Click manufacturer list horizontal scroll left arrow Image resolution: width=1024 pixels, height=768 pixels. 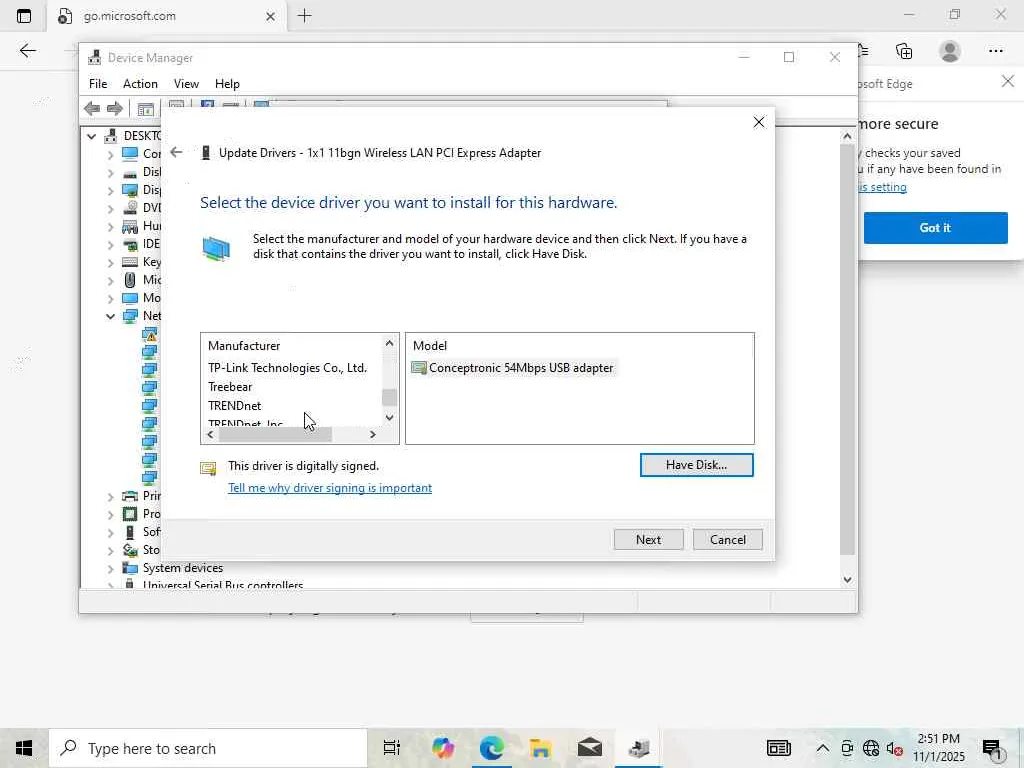(210, 434)
